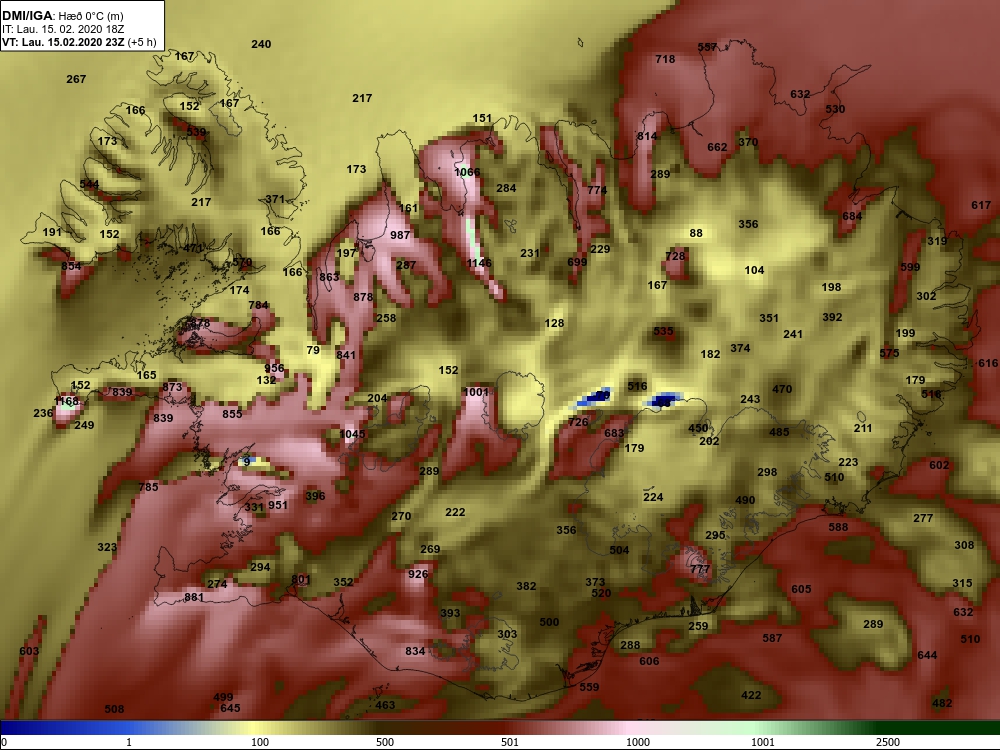Click the 951 map value
This screenshot has height=750, width=1000.
point(277,505)
